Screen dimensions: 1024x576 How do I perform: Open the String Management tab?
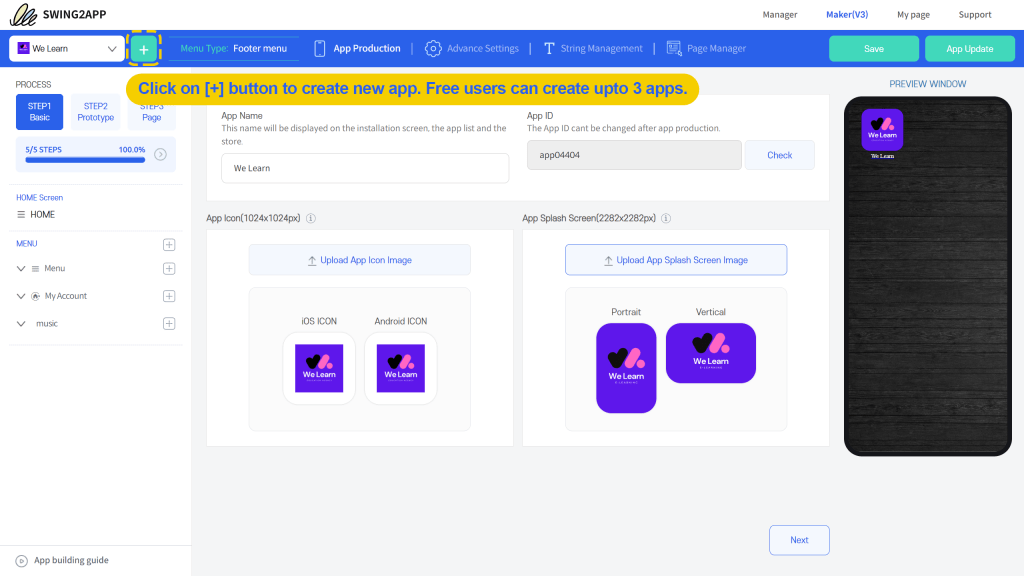click(593, 48)
